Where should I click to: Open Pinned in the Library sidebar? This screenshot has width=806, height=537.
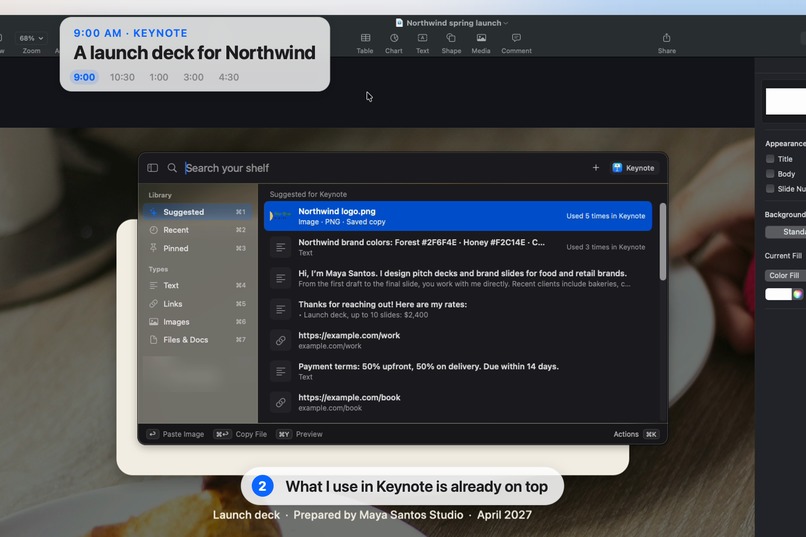pyautogui.click(x=197, y=248)
